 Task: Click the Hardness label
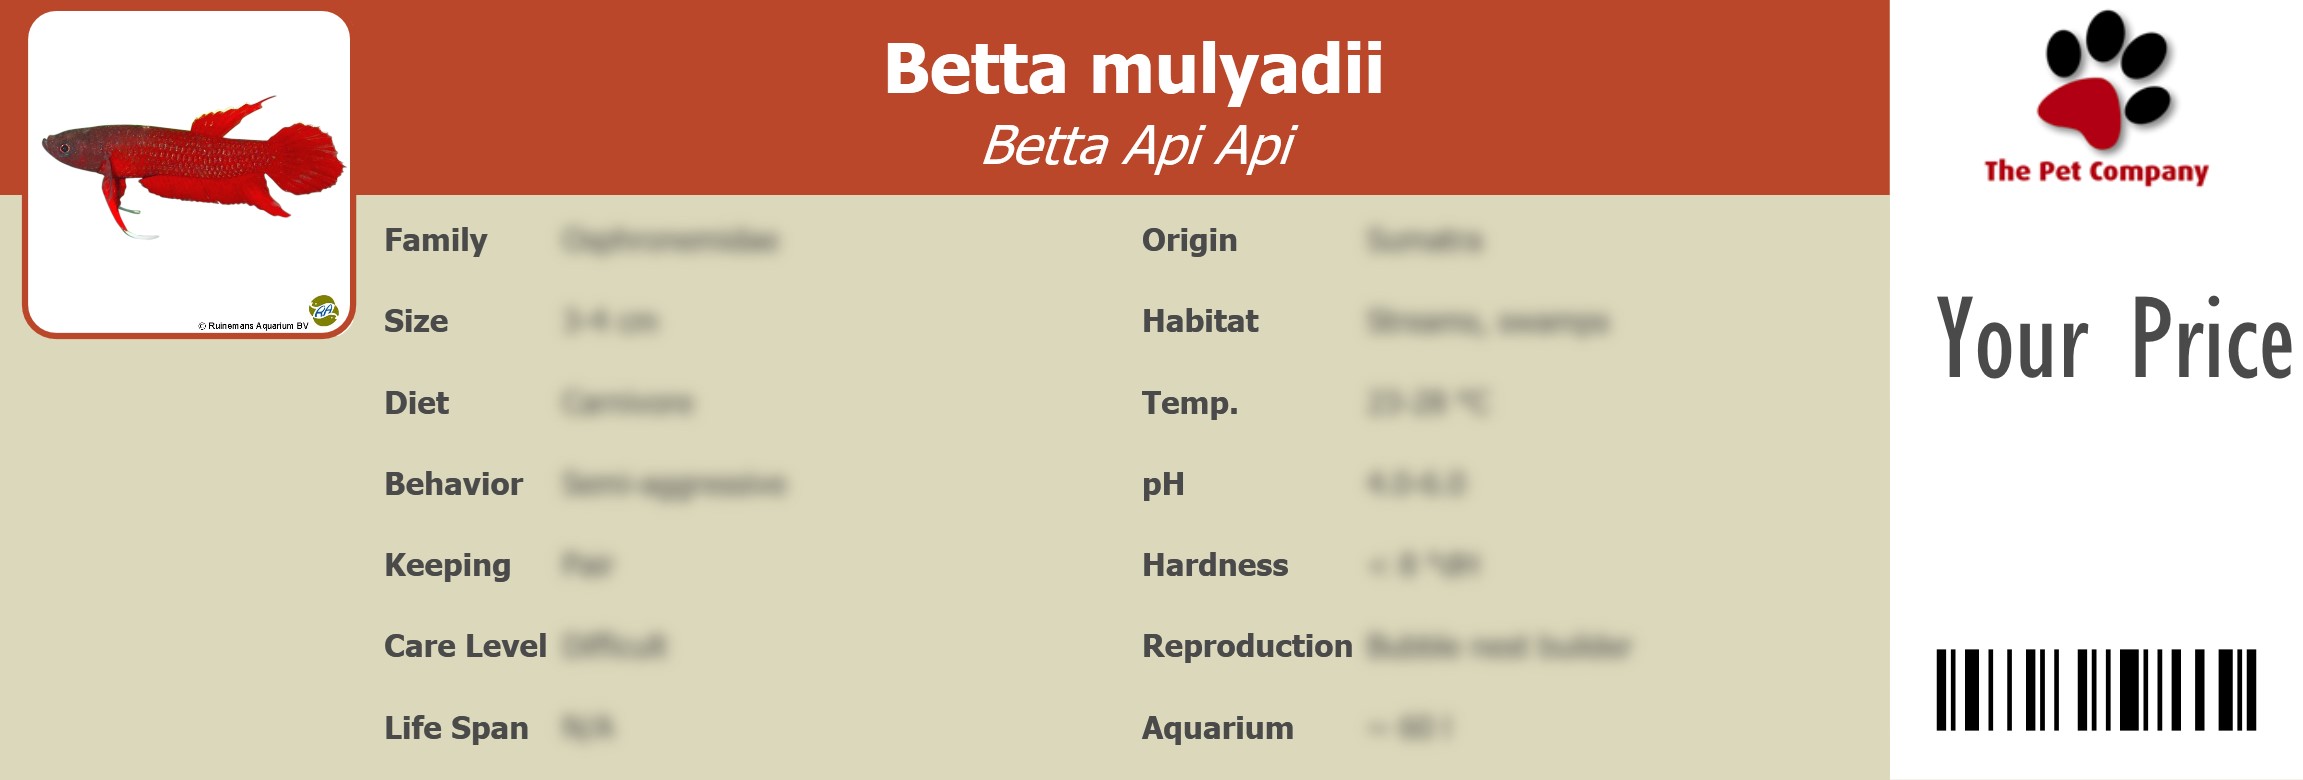[x=1215, y=565]
